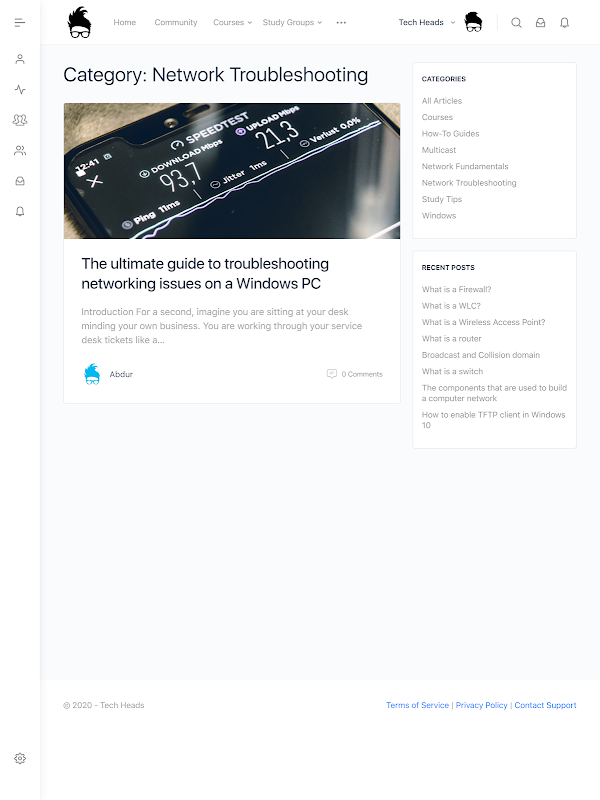The height and width of the screenshot is (800, 600).
Task: Click the comments speech bubble icon
Action: 332,374
